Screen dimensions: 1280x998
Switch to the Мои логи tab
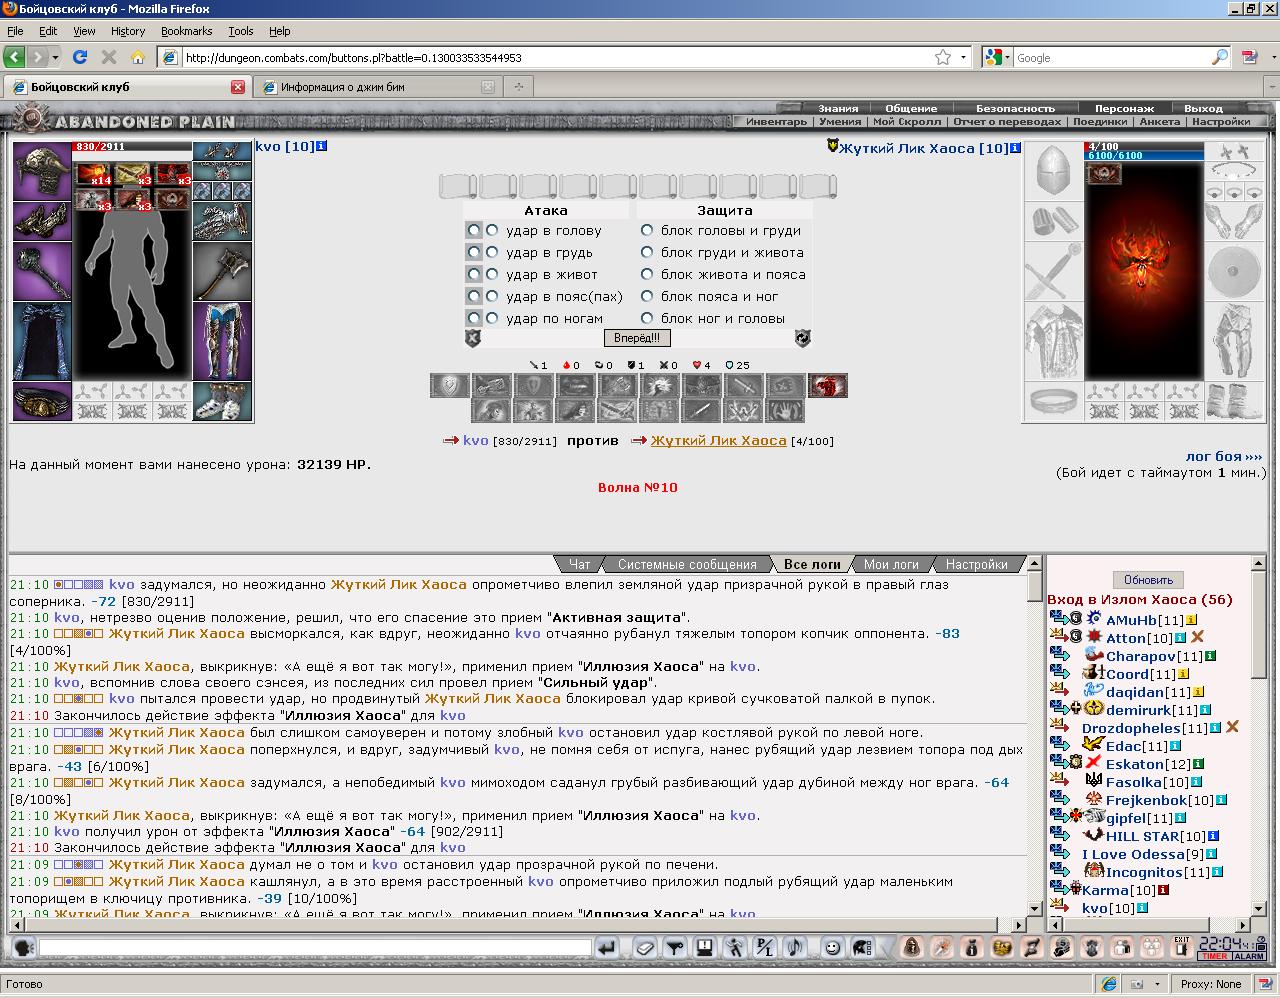click(890, 564)
